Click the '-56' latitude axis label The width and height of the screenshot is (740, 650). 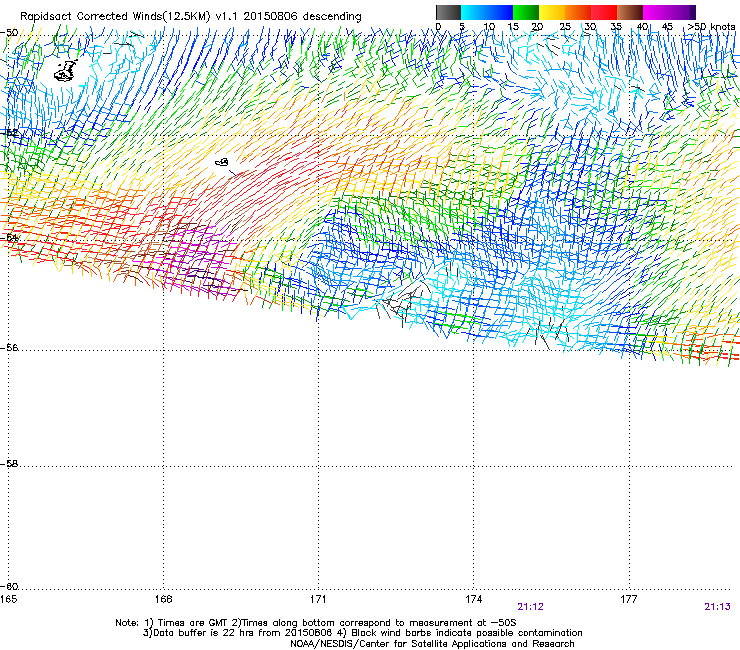(9, 348)
